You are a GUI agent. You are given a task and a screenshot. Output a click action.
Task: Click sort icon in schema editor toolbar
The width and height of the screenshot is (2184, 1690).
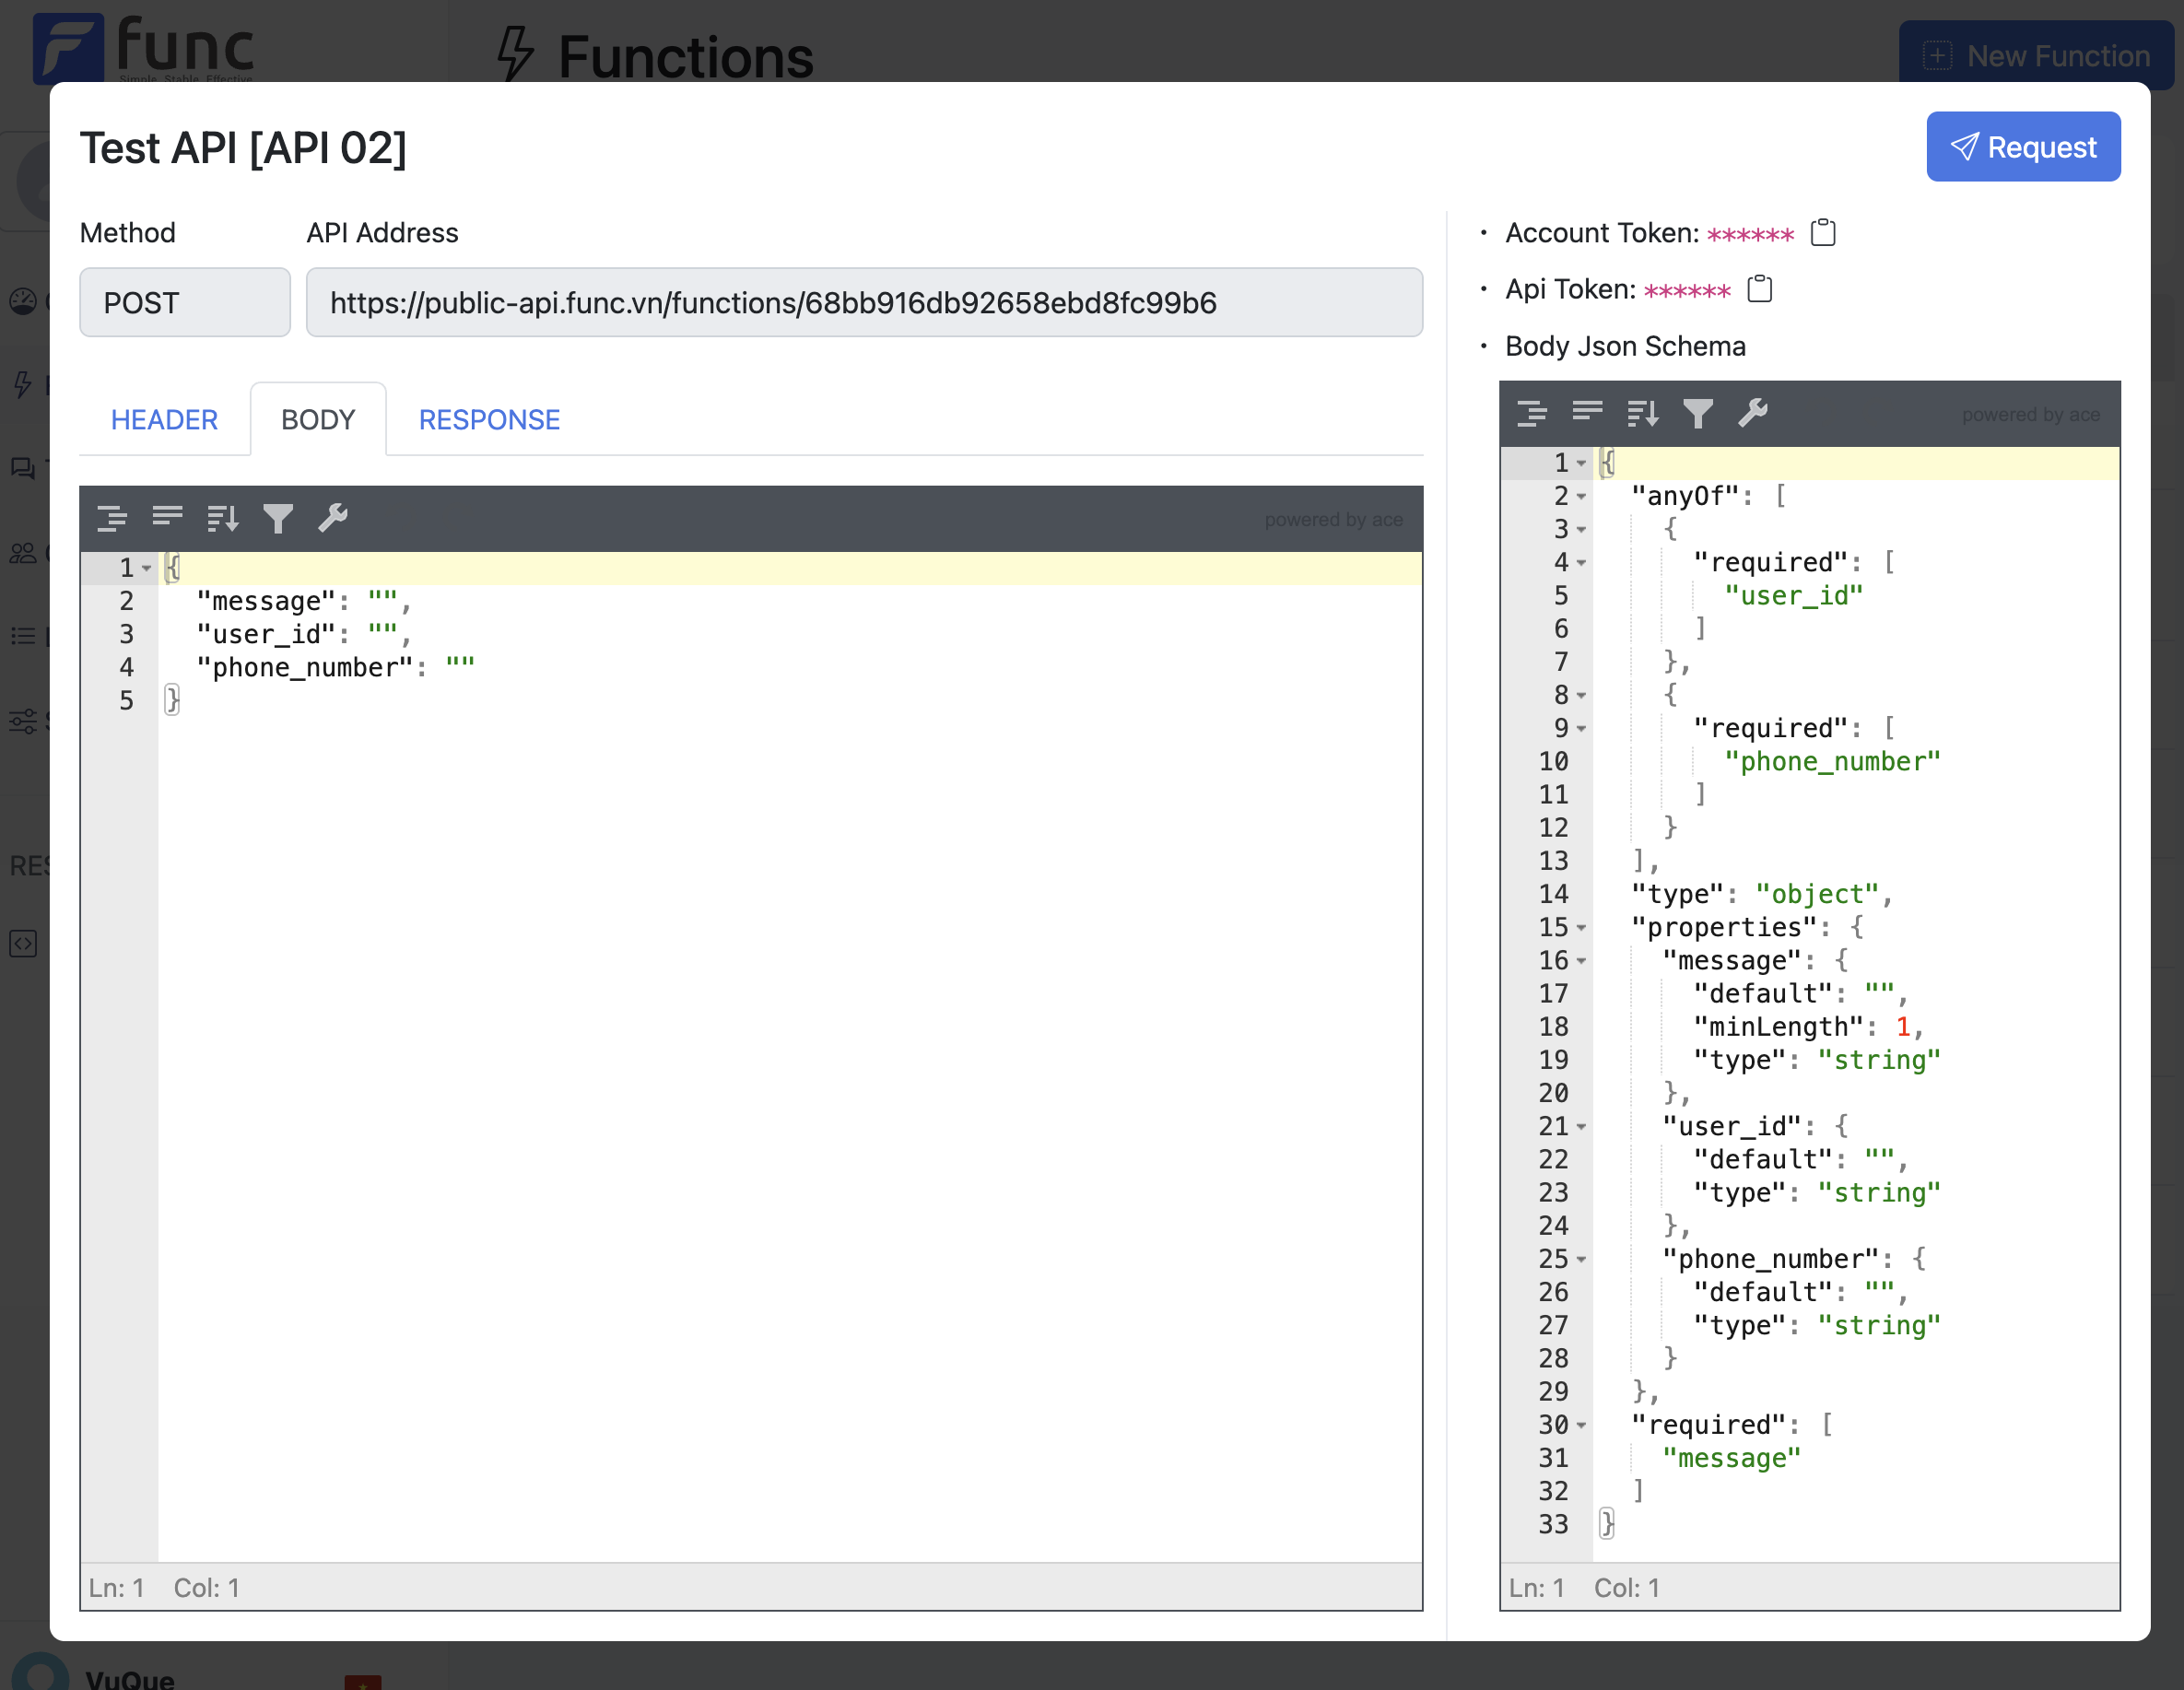[x=1642, y=413]
